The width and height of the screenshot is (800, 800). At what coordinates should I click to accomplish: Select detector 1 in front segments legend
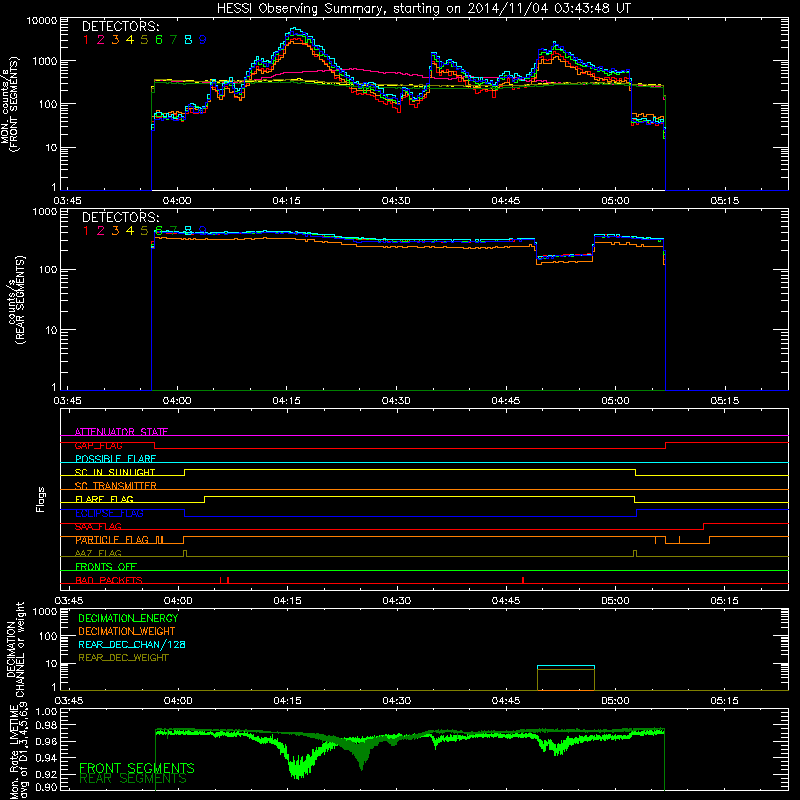coord(86,40)
